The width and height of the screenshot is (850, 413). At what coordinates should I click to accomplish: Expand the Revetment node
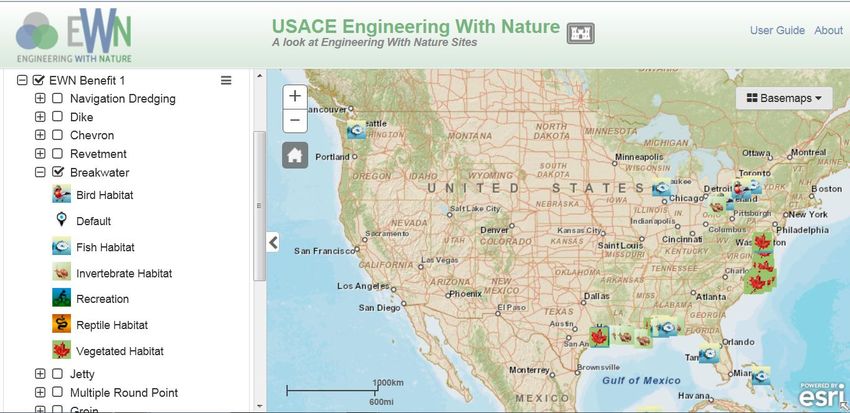(x=40, y=153)
